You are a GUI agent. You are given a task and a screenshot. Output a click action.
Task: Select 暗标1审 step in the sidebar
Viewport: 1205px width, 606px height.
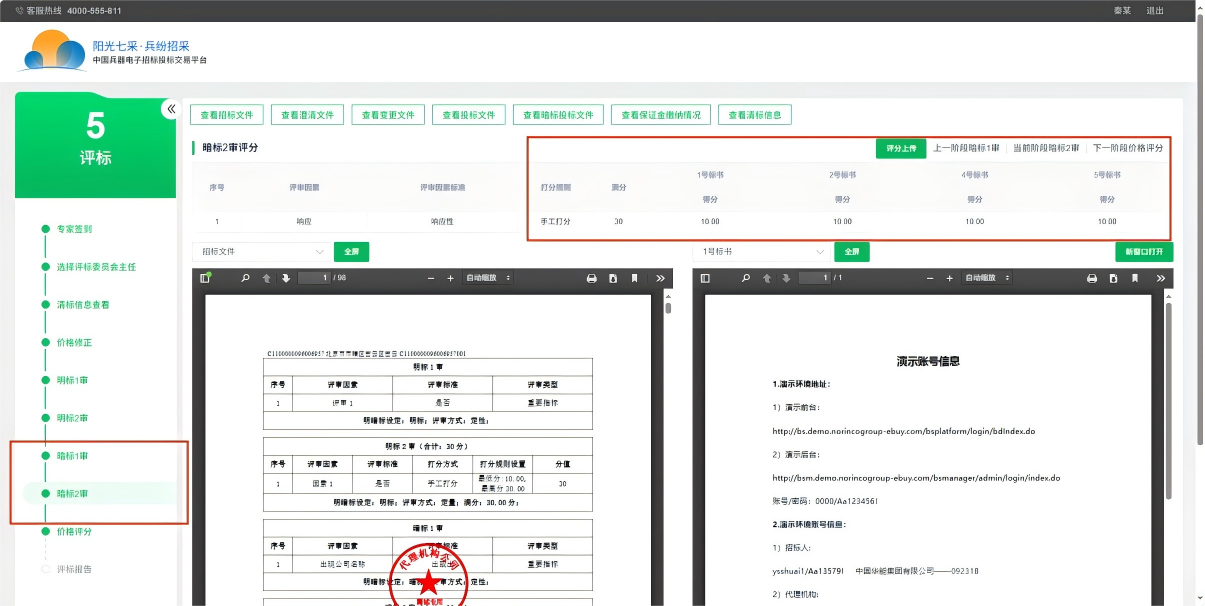pyautogui.click(x=72, y=456)
